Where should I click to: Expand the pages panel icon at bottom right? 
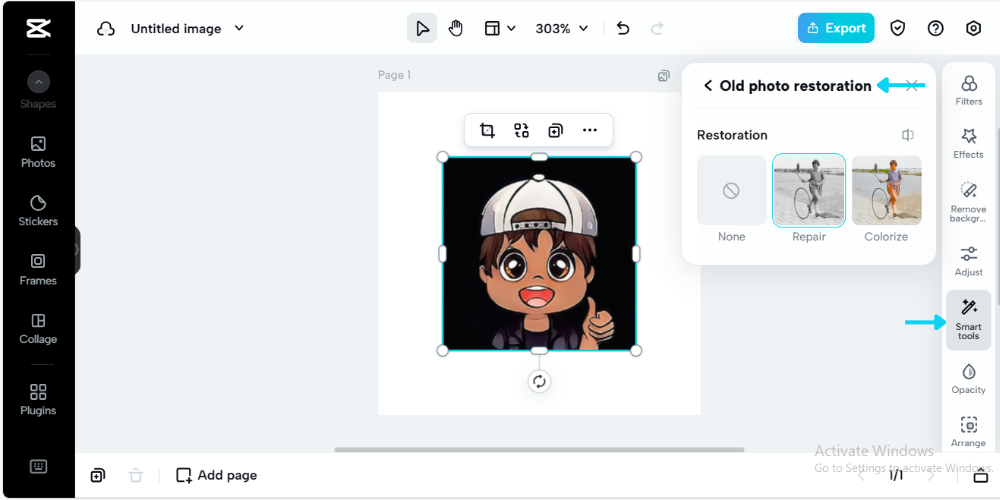coord(980,476)
